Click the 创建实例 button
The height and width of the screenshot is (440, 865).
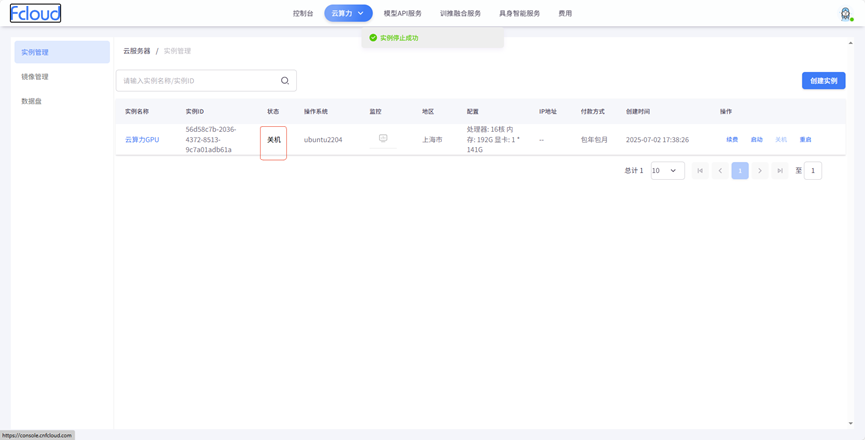pos(823,81)
